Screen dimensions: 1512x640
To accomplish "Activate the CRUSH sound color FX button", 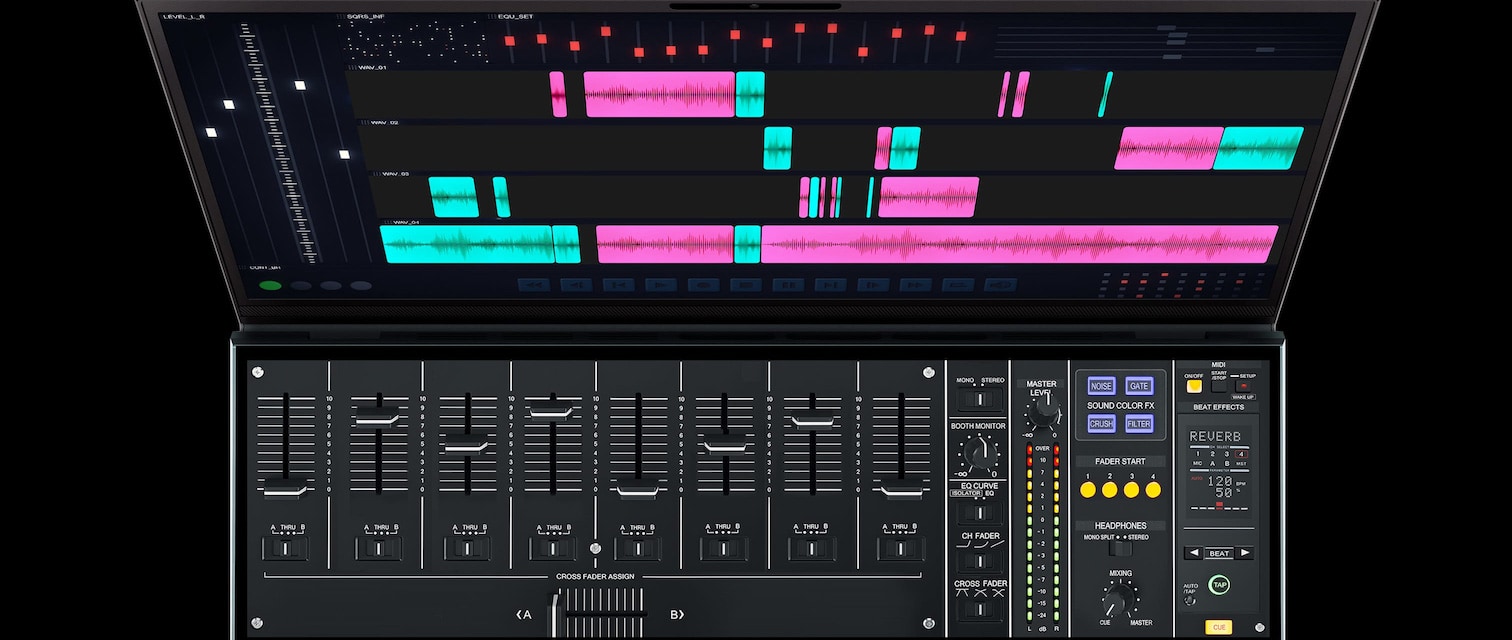I will pyautogui.click(x=1101, y=424).
